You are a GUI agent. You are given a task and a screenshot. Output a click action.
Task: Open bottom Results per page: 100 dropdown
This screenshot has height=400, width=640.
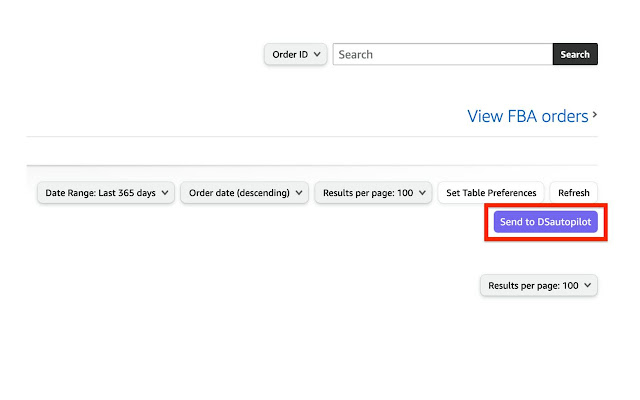point(539,285)
